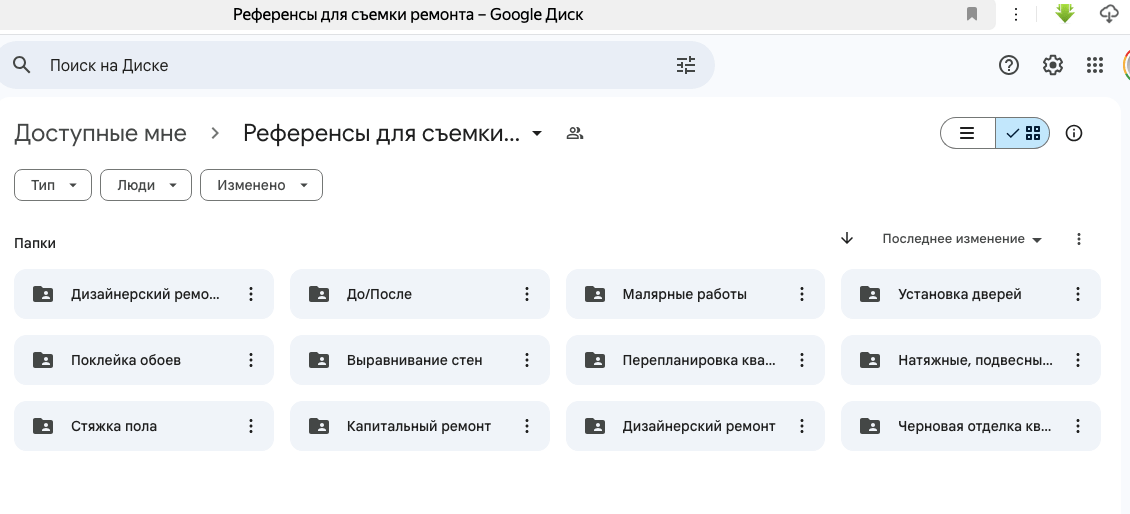This screenshot has width=1130, height=514.
Task: Show folder details info panel
Action: pyautogui.click(x=1074, y=133)
